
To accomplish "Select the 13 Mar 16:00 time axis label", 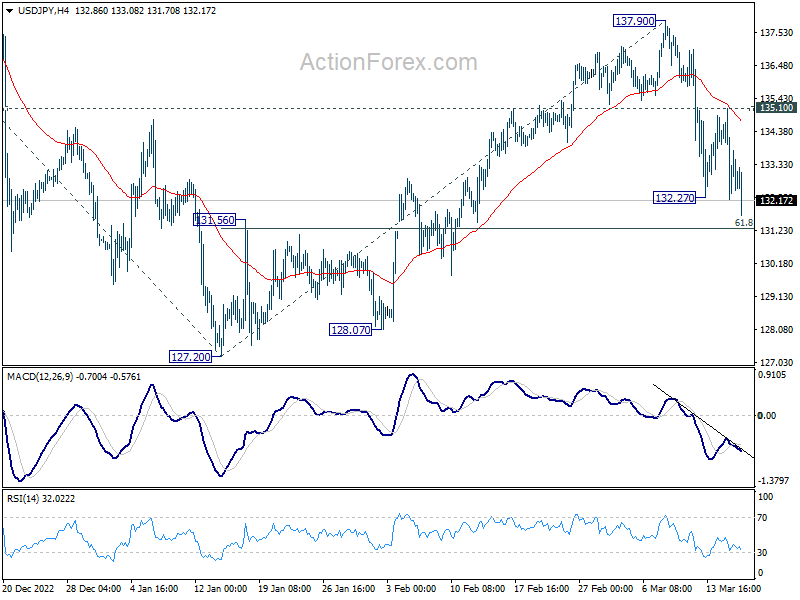I will tap(733, 589).
